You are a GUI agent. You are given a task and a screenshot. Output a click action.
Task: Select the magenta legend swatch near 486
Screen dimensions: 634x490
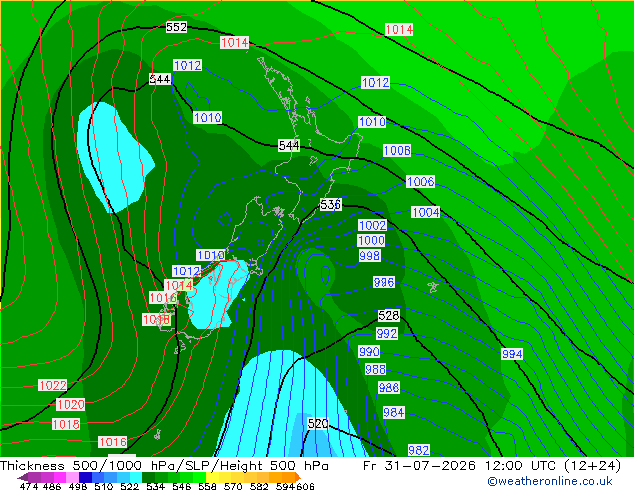[59, 477]
